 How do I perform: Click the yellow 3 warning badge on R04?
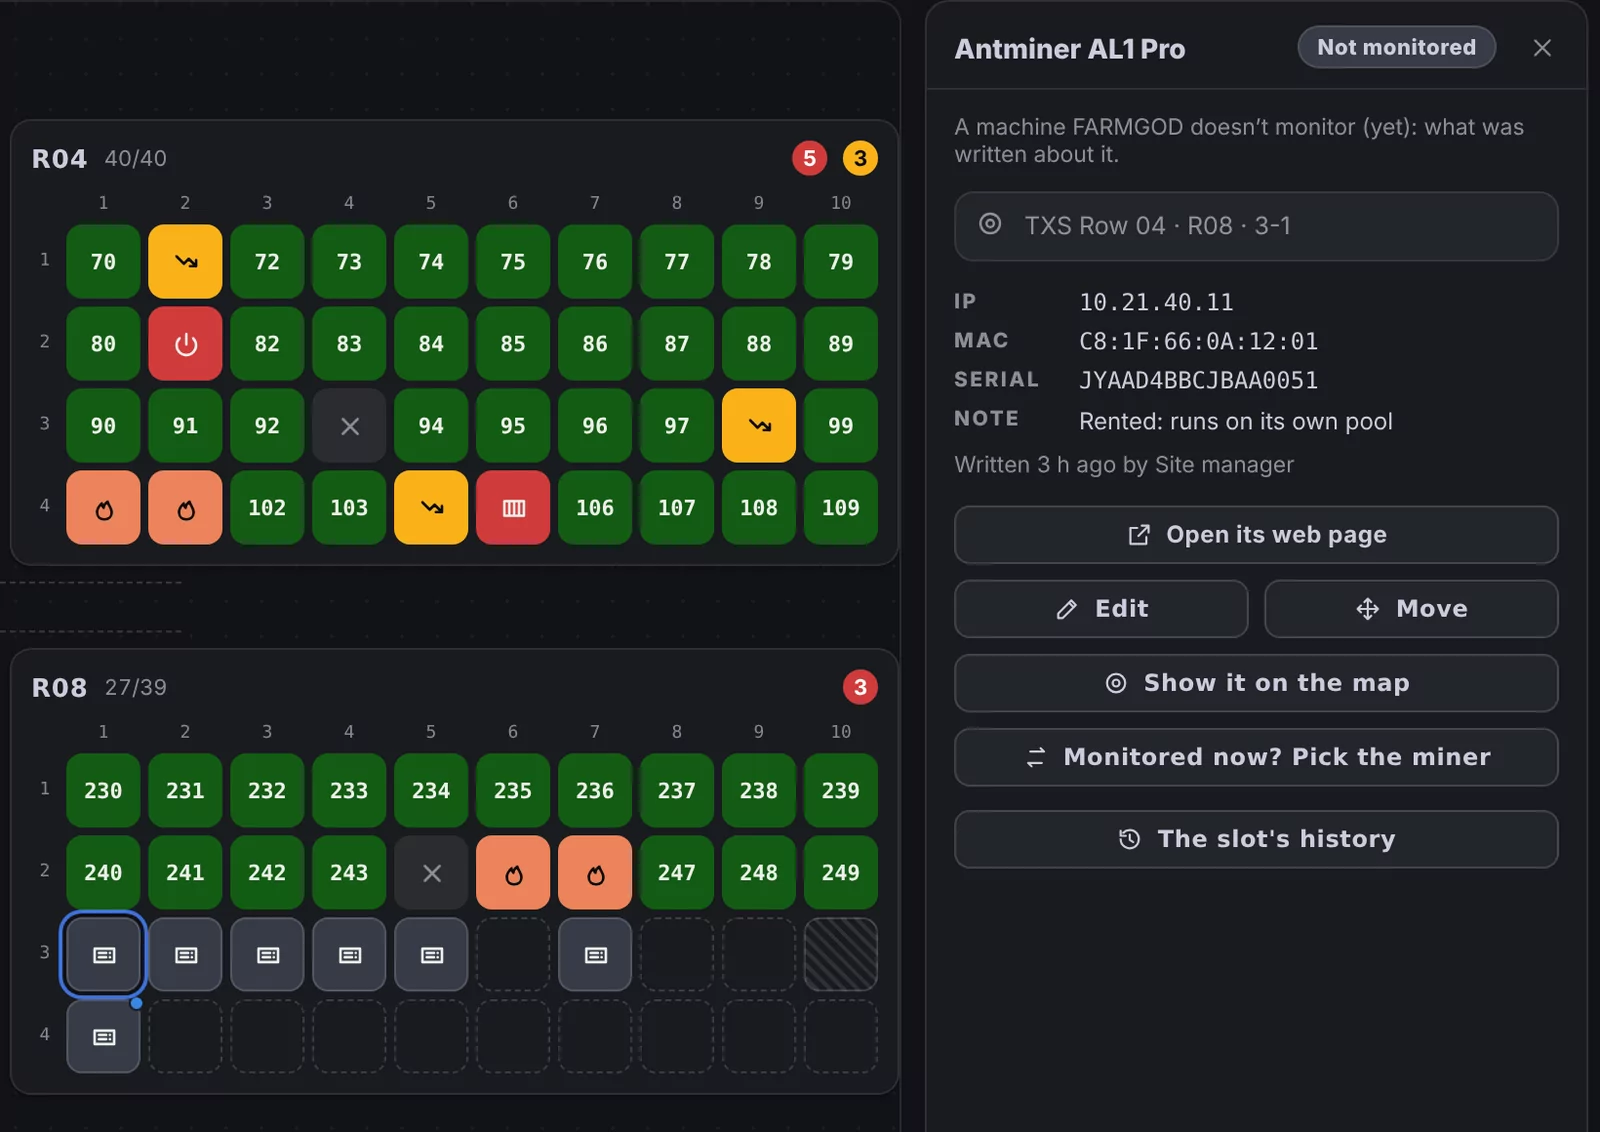pos(860,158)
